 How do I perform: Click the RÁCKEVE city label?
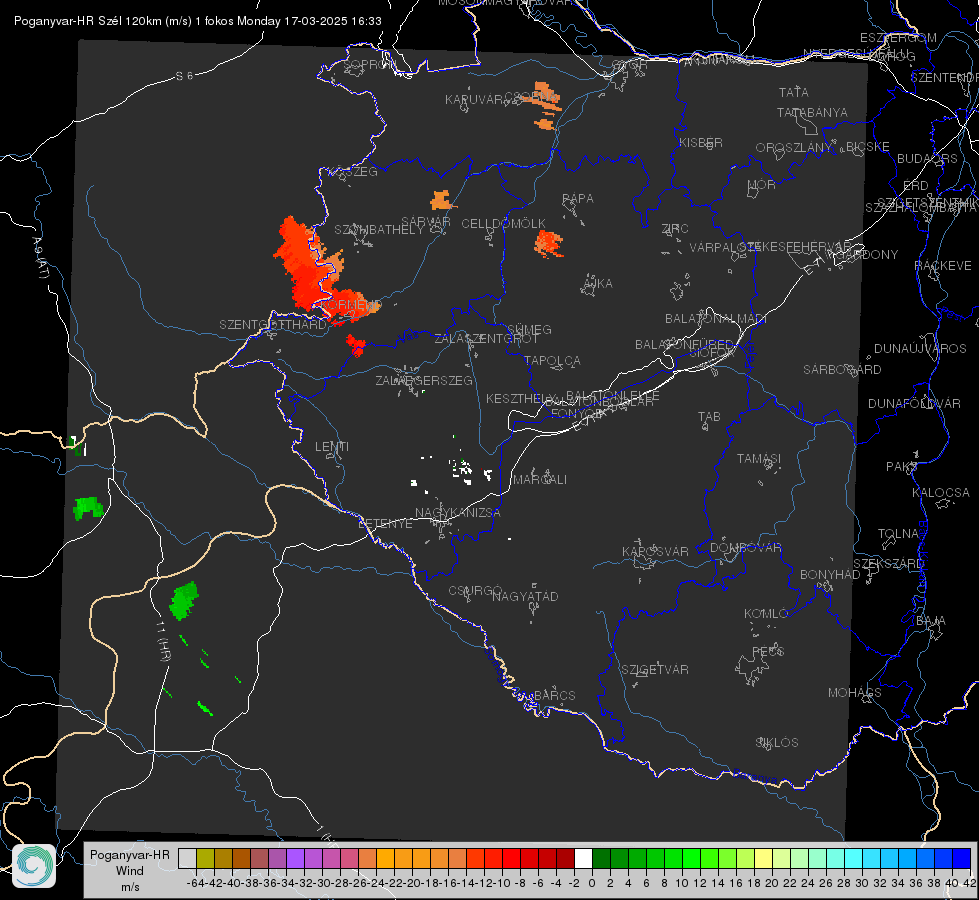pos(943,266)
